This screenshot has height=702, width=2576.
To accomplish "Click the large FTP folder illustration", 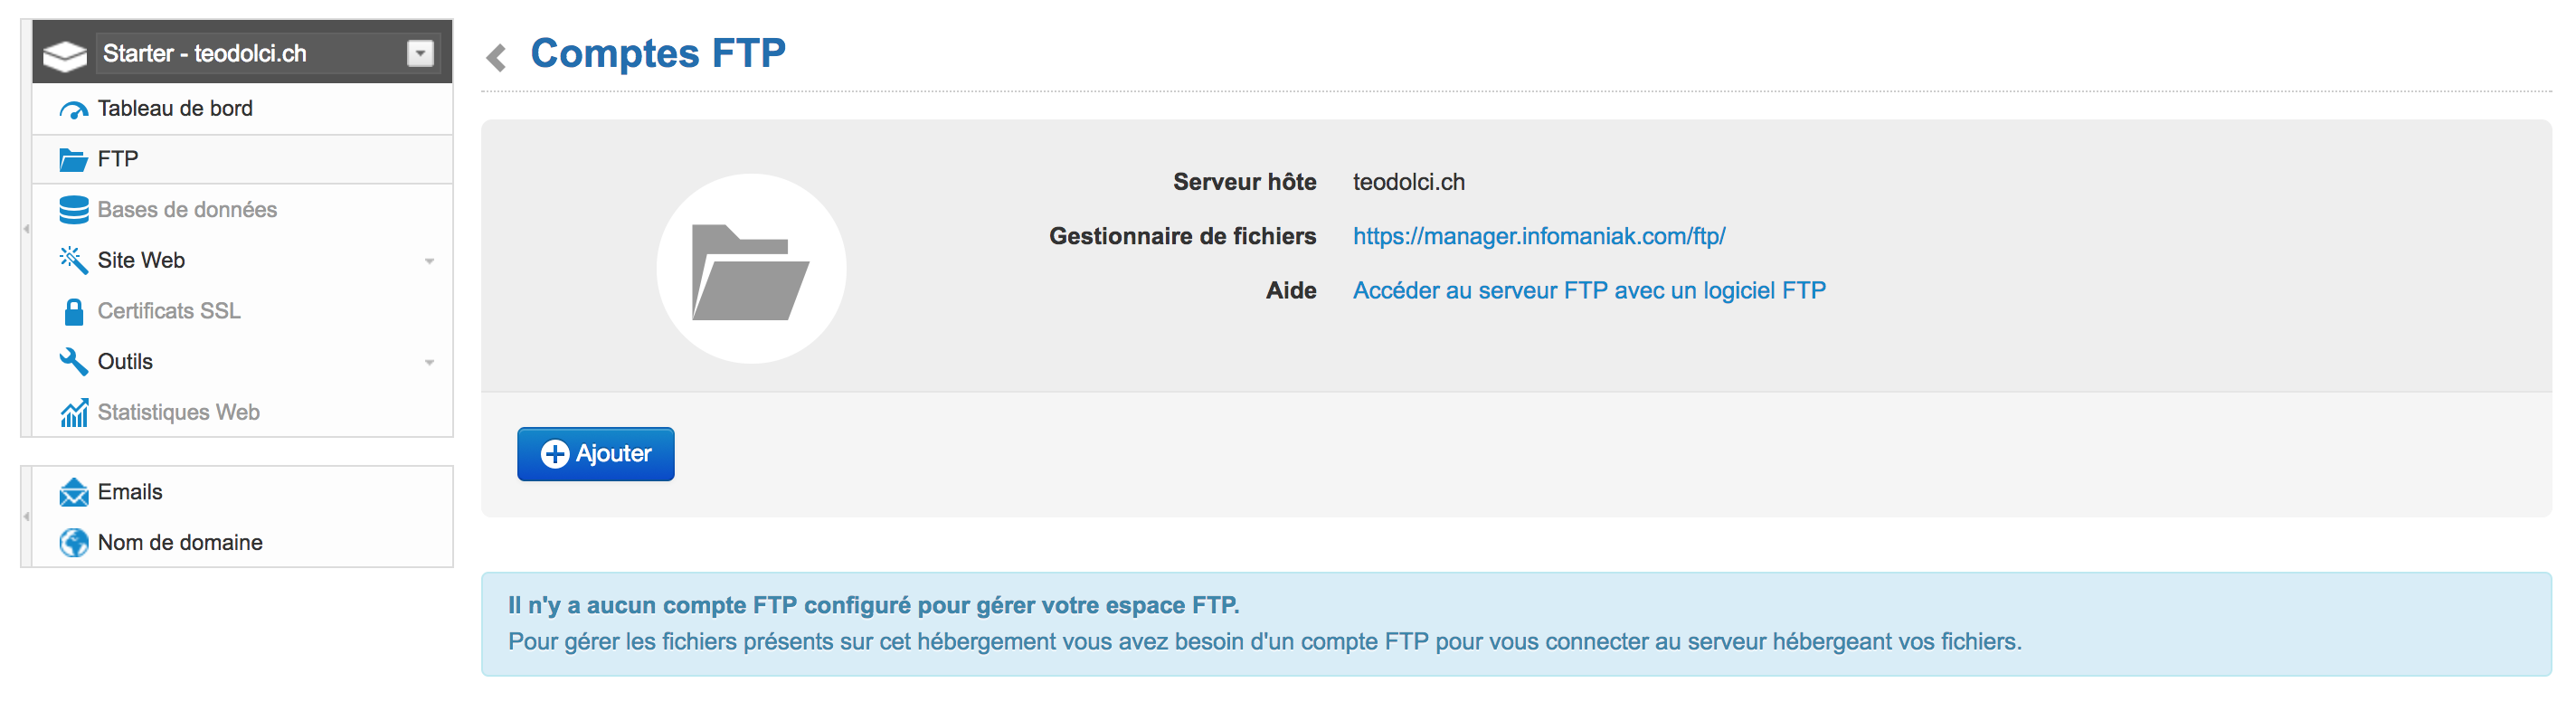I will (750, 269).
